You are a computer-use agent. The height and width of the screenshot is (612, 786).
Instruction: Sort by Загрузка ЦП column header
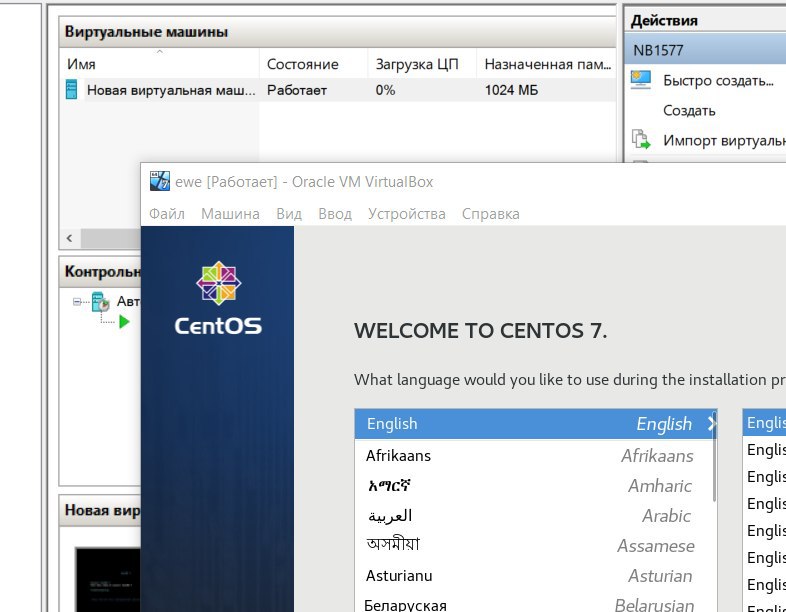point(422,64)
